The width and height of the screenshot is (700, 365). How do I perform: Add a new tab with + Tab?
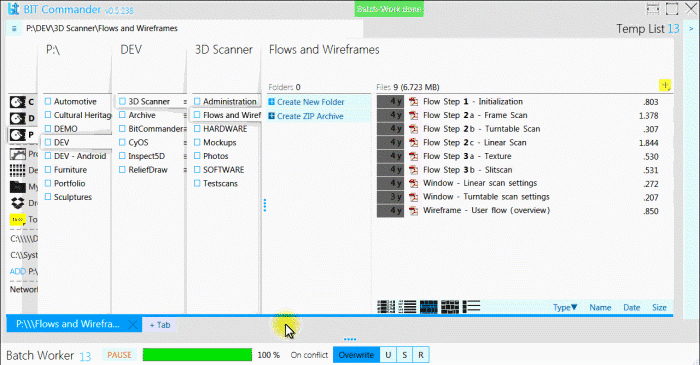tap(160, 325)
